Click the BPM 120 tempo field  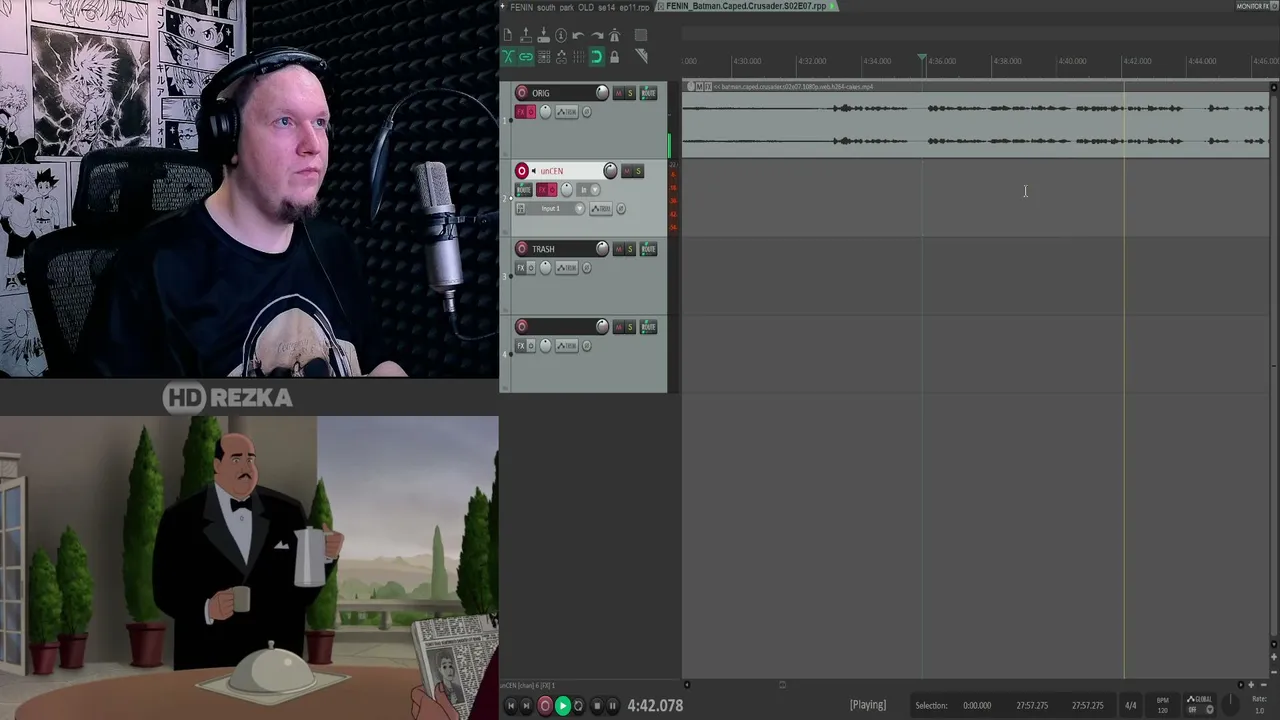pyautogui.click(x=1162, y=705)
